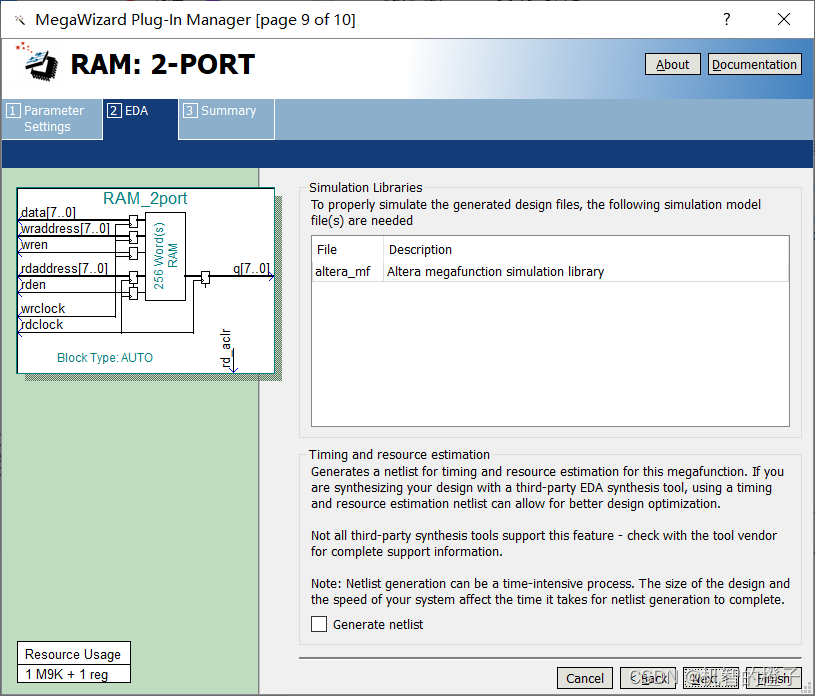Click the rdaddress[7..0] port label

coord(63,268)
